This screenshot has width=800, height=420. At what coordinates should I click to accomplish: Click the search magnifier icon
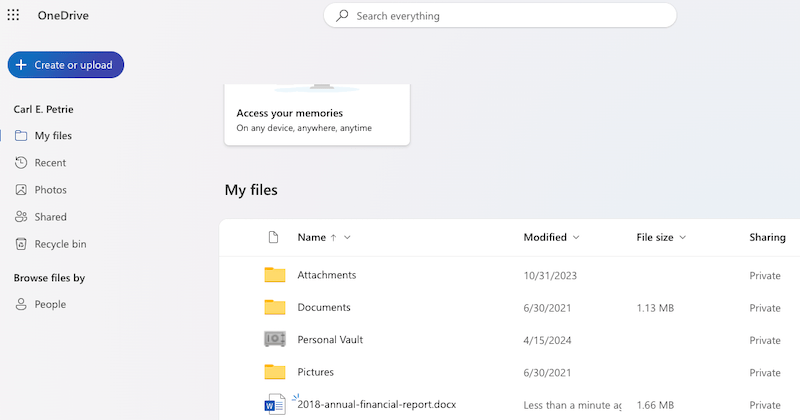point(342,16)
